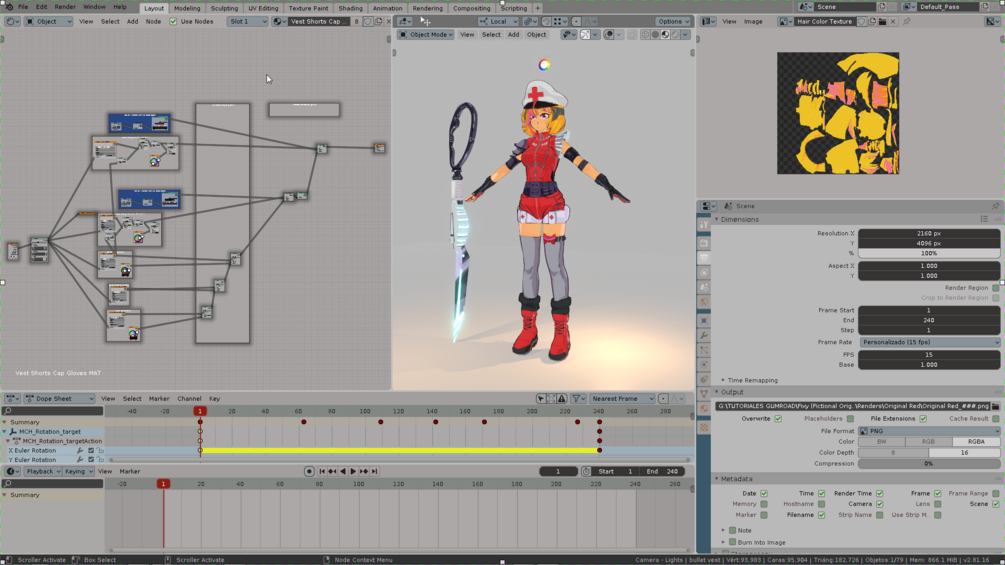The image size is (1005, 565).
Task: Open the Local transform orientation dropdown
Action: [x=498, y=21]
